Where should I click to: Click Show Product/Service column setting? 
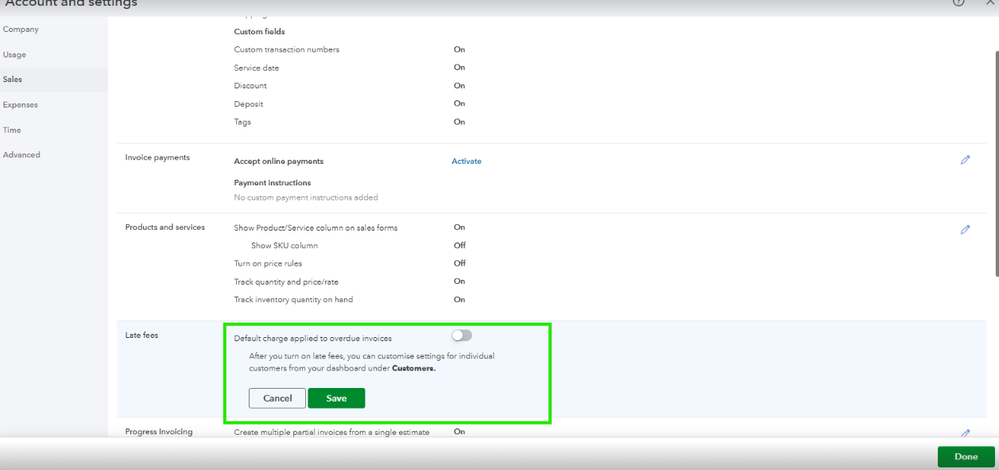[x=316, y=227]
